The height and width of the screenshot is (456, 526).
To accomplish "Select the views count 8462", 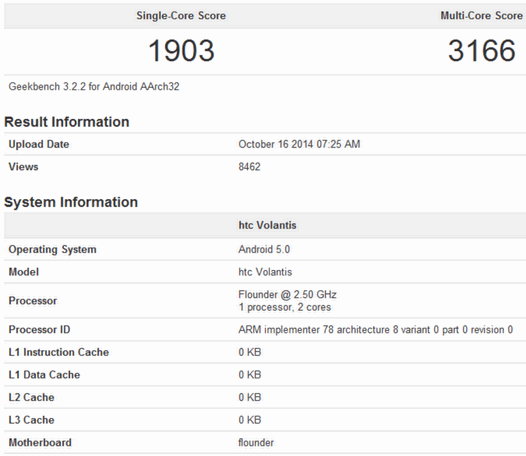I will [249, 167].
